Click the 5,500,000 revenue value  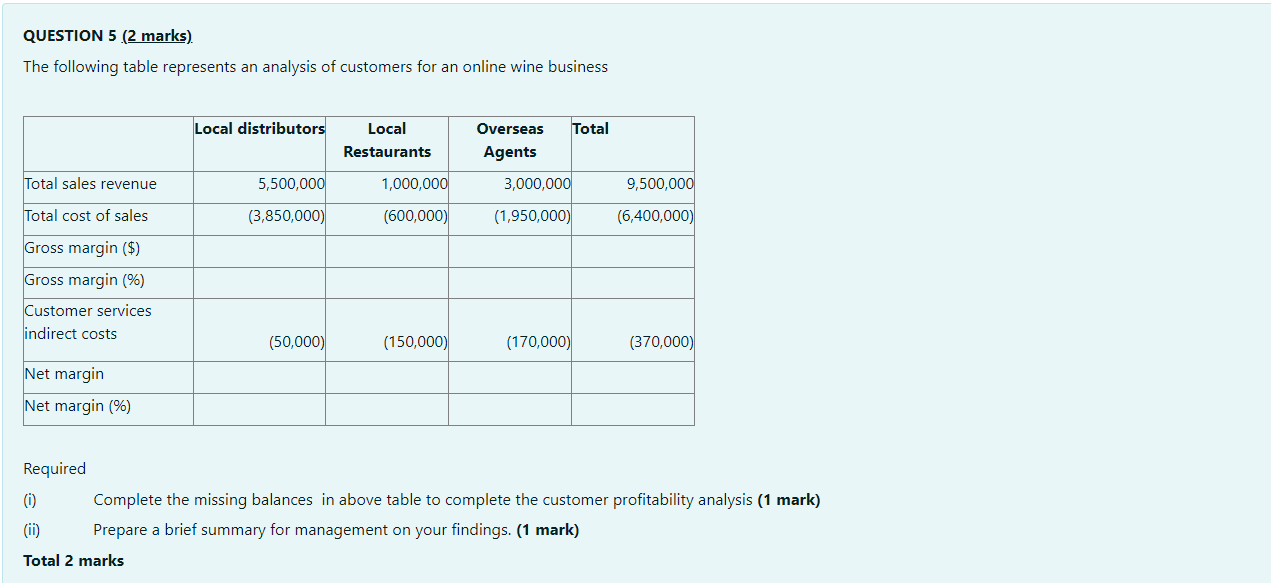(x=290, y=184)
